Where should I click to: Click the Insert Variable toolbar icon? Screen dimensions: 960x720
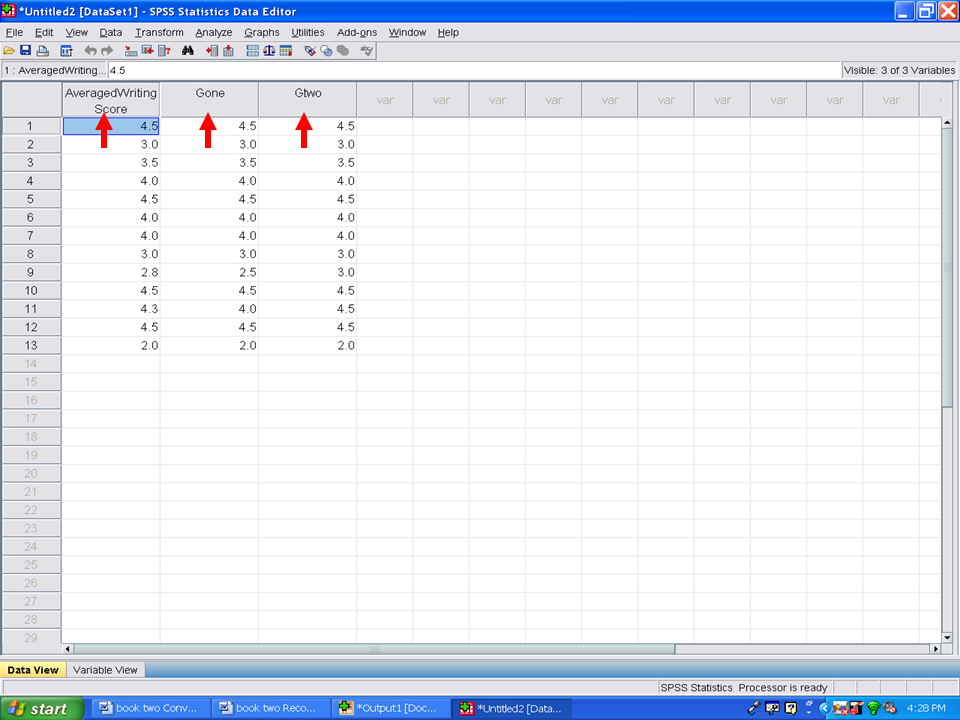[x=228, y=50]
